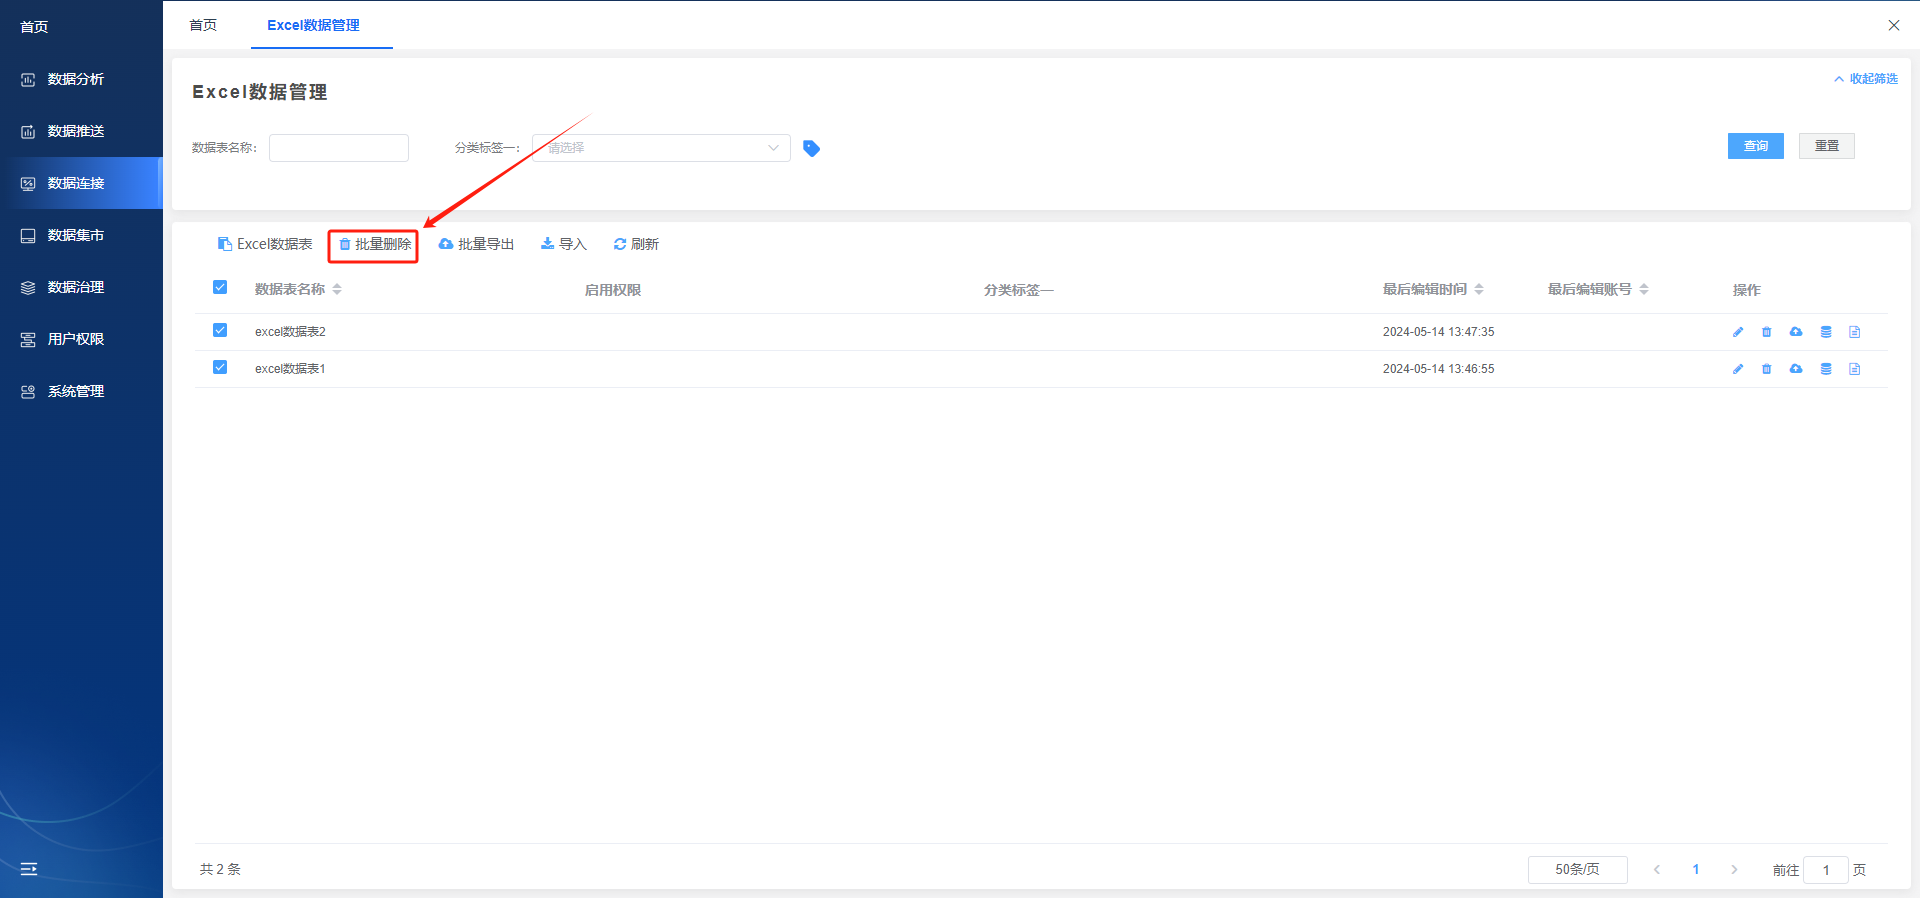Click the 查询 search button
The width and height of the screenshot is (1920, 898).
pyautogui.click(x=1756, y=146)
